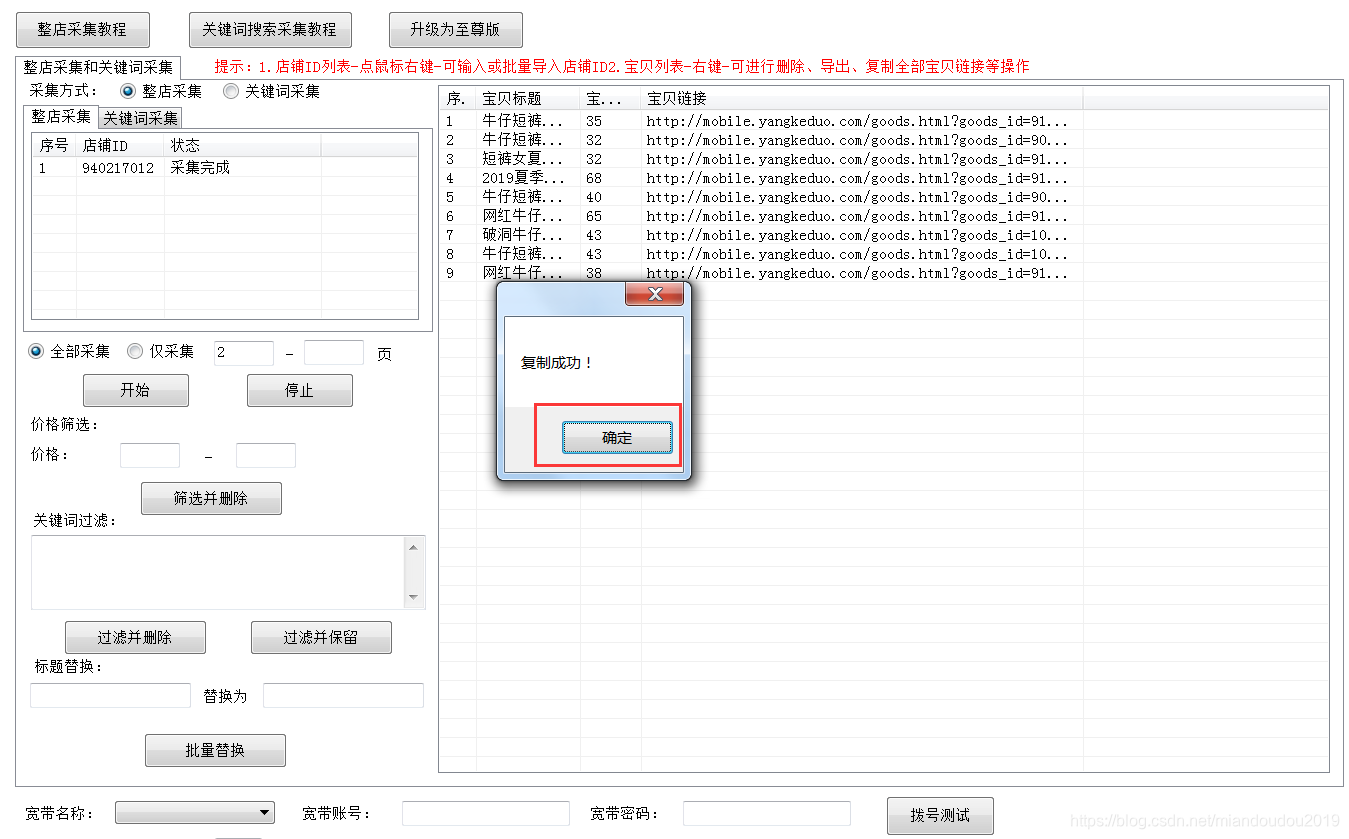Click the 宽带账号 input field
This screenshot has height=839, width=1349.
485,813
